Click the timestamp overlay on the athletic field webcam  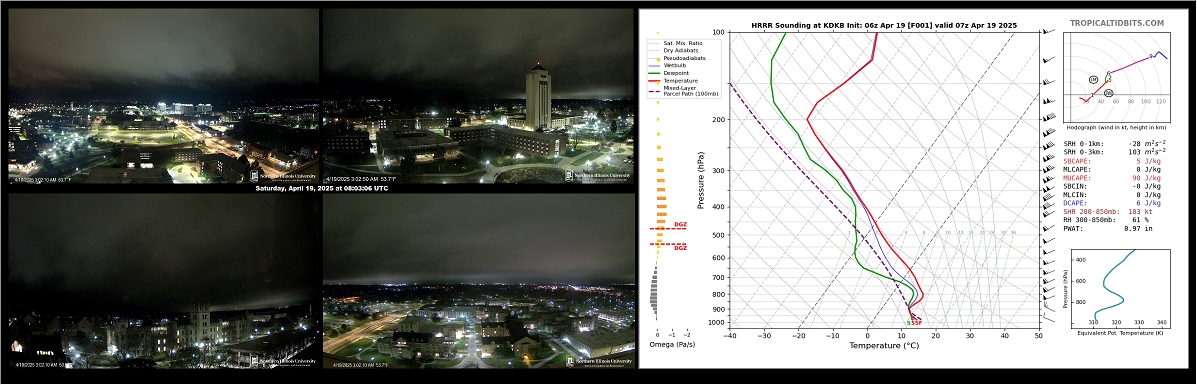pos(44,179)
